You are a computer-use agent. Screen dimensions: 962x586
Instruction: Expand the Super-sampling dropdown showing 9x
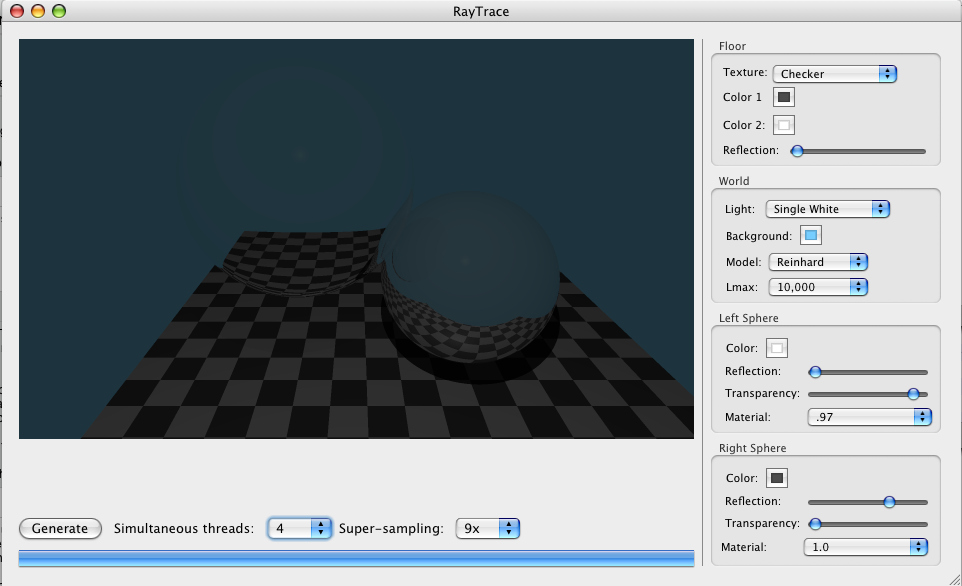coord(487,528)
